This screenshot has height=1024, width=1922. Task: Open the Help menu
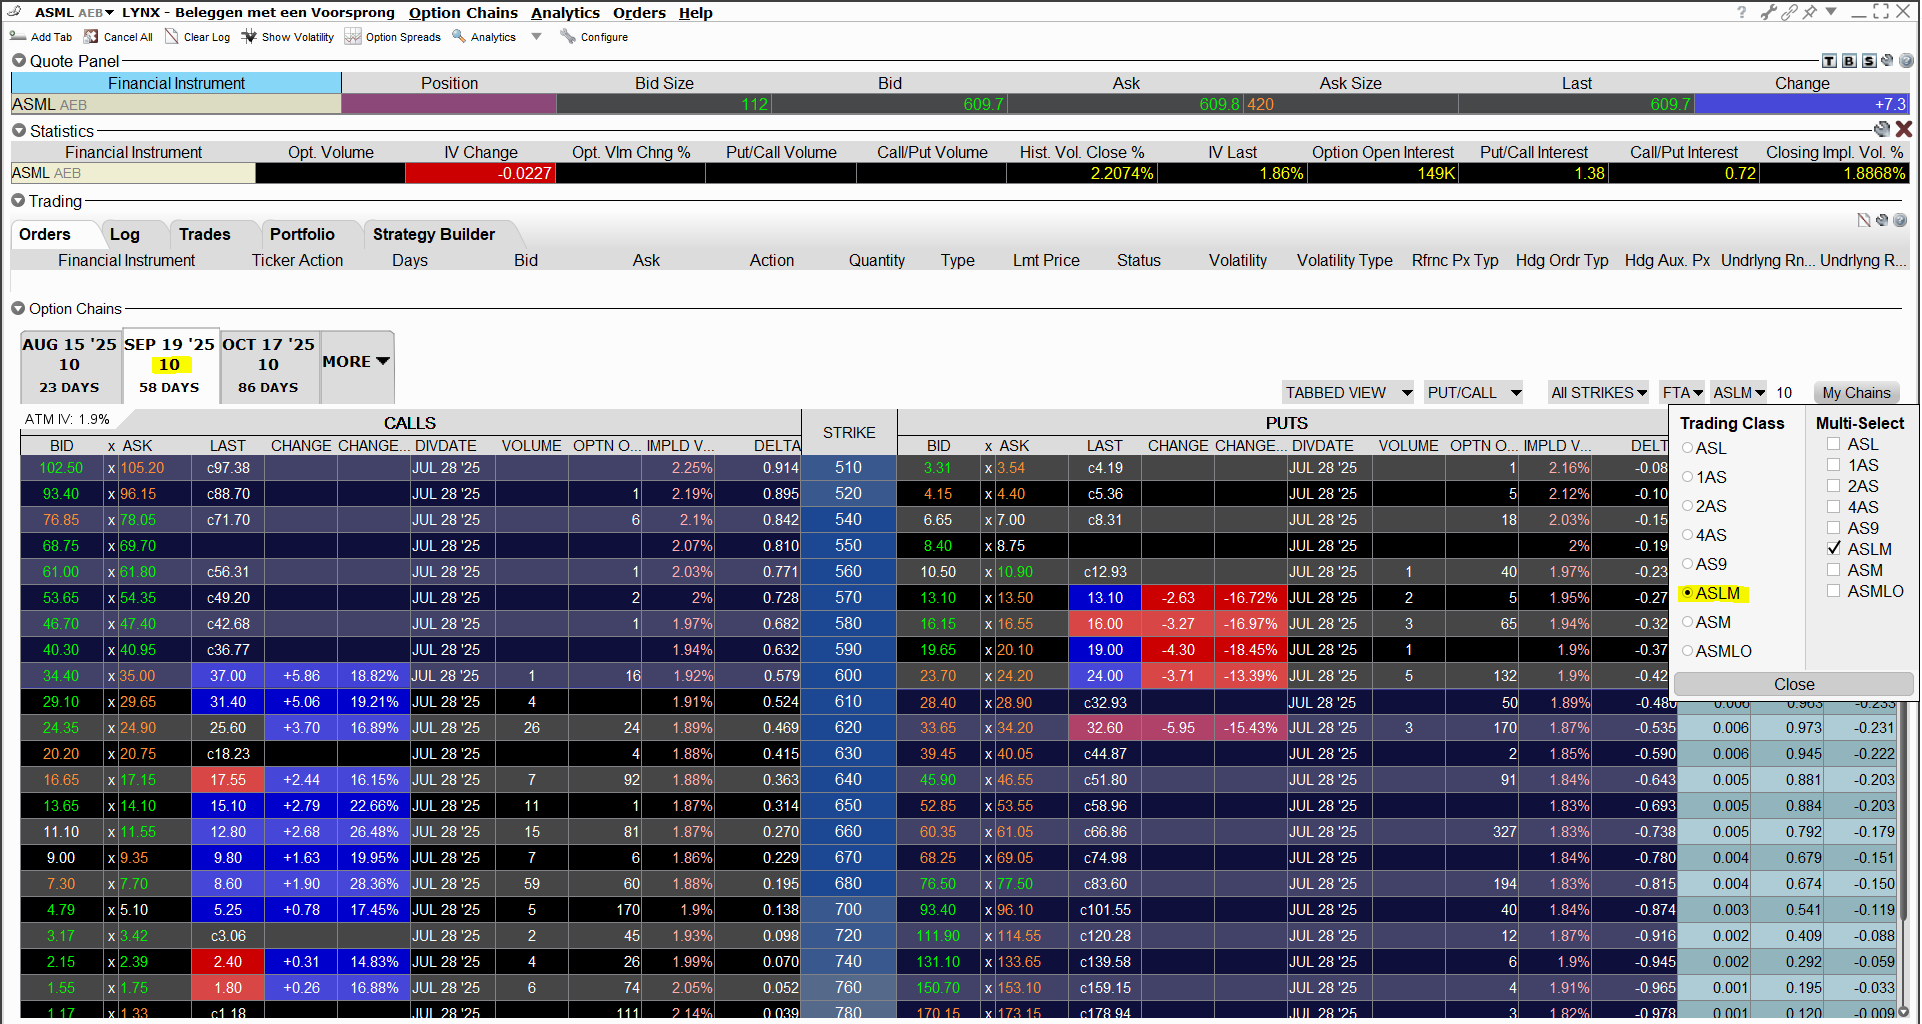[x=695, y=13]
